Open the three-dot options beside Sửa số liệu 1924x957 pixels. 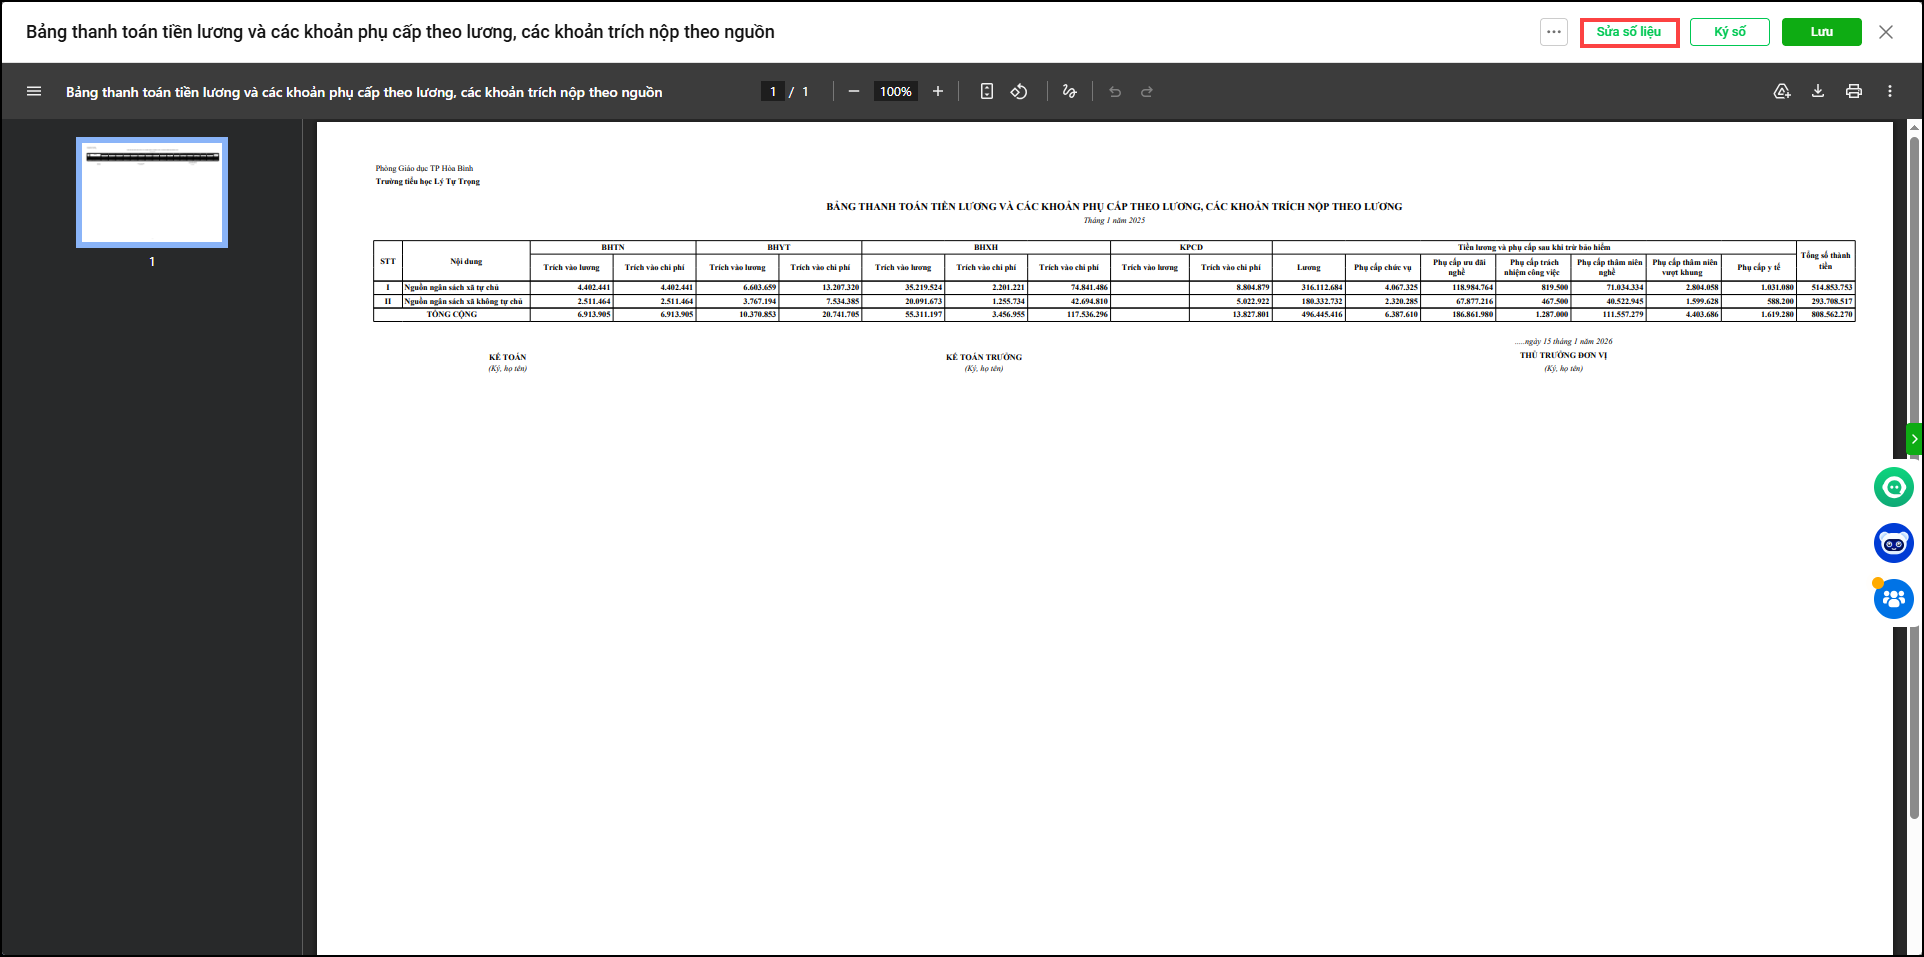[x=1553, y=32]
